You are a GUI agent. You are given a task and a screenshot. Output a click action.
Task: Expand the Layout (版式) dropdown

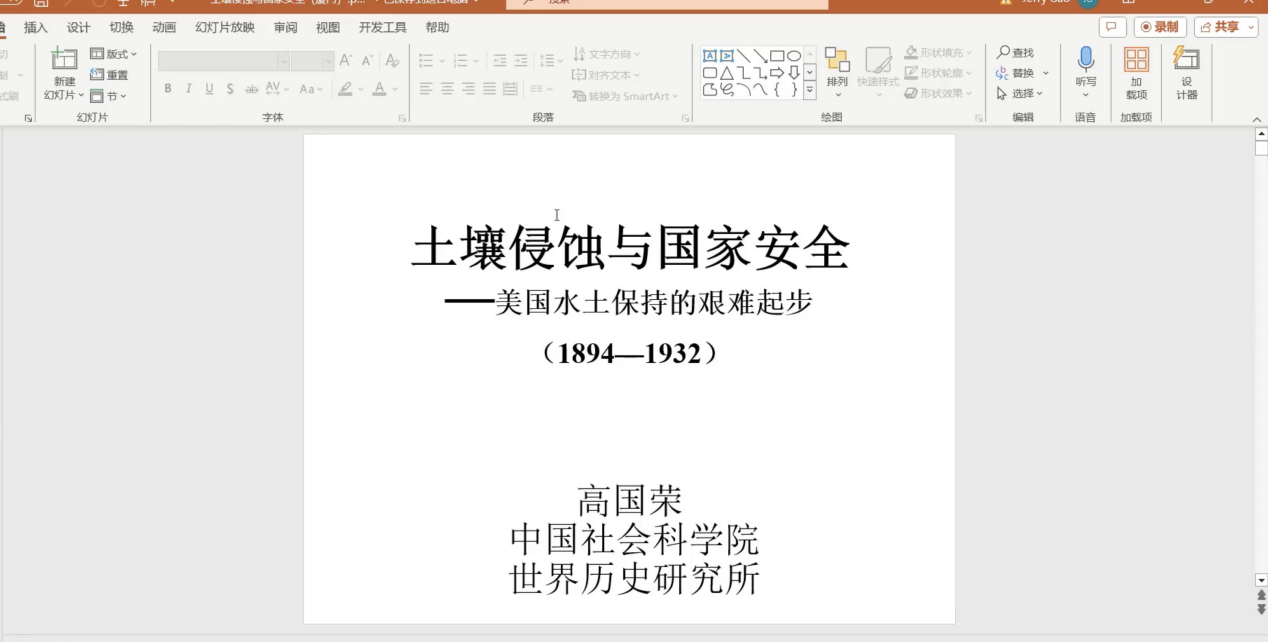pos(114,54)
